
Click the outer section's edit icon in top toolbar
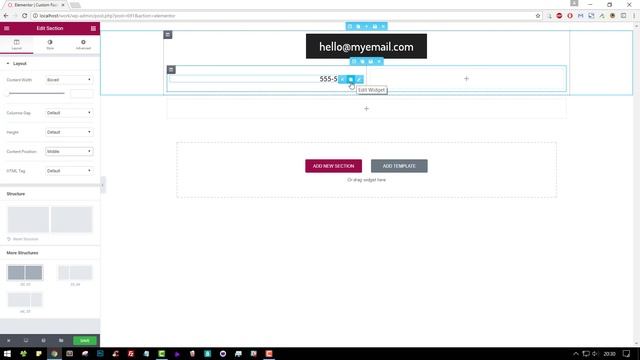350,27
